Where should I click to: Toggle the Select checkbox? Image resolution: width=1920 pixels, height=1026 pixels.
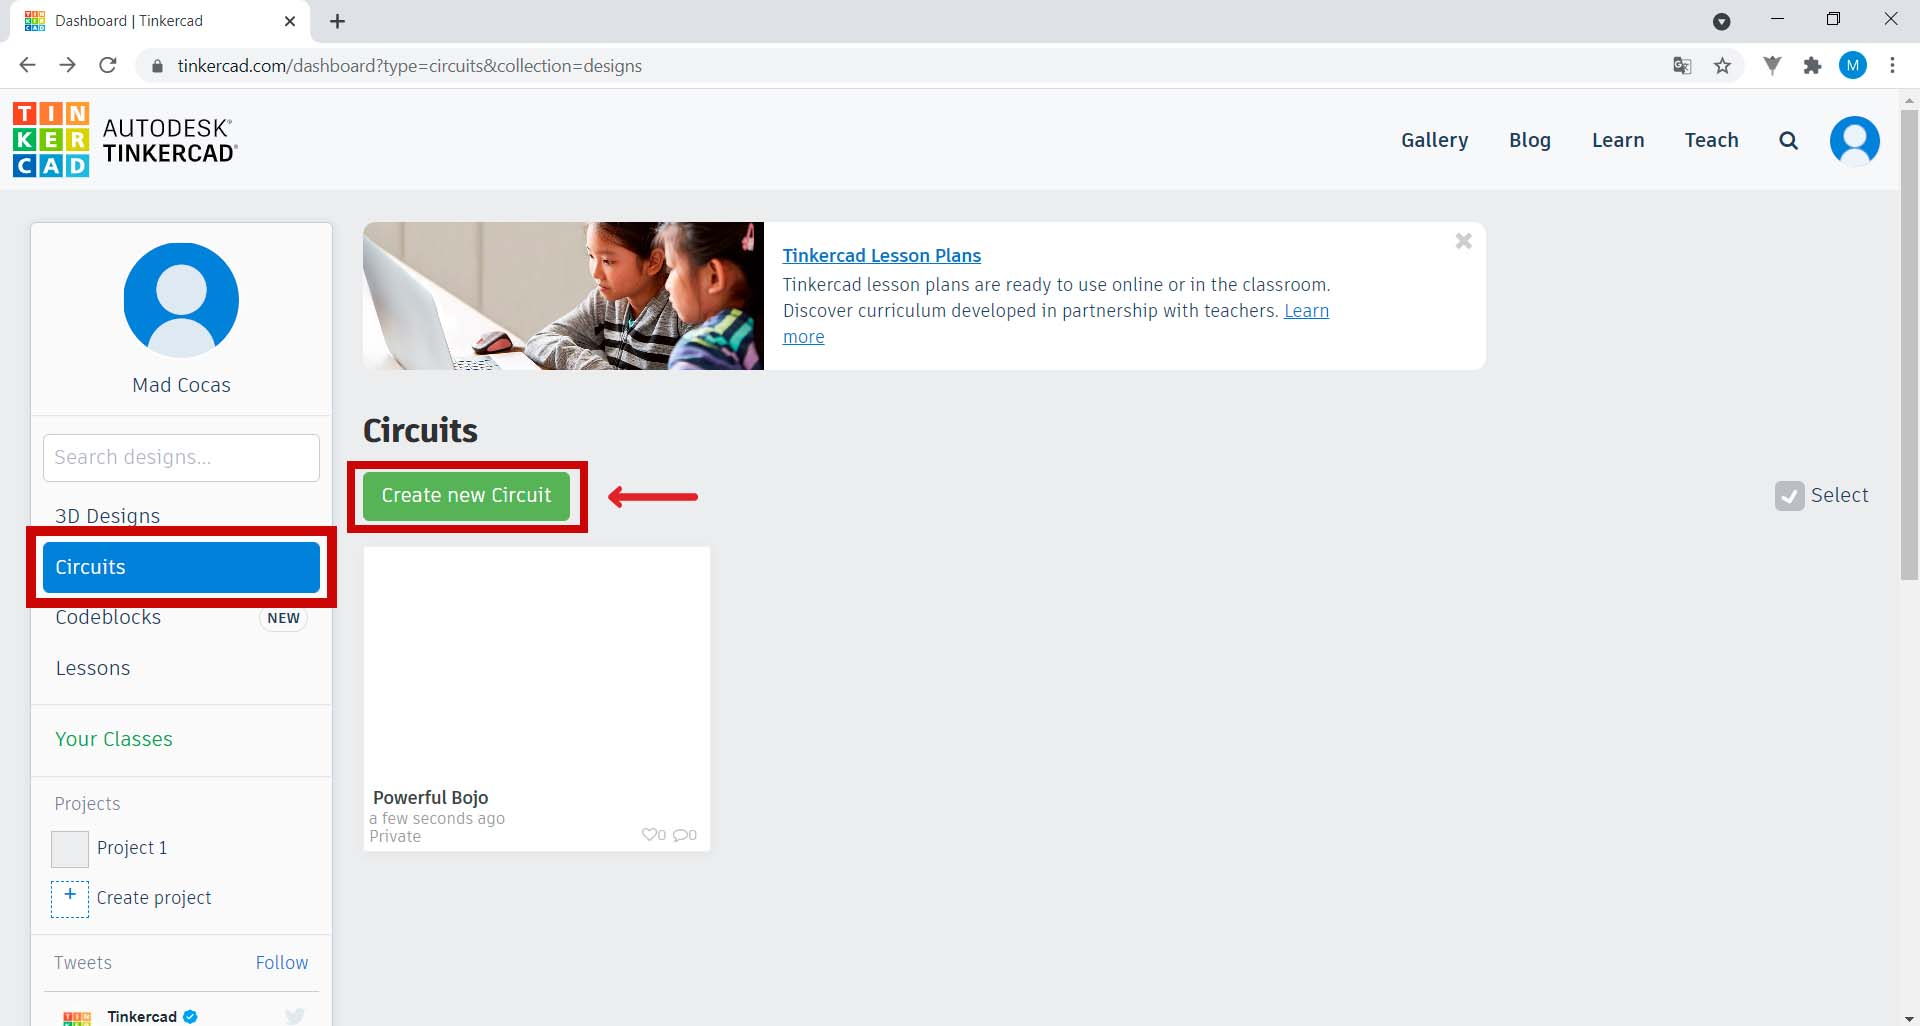pyautogui.click(x=1789, y=496)
